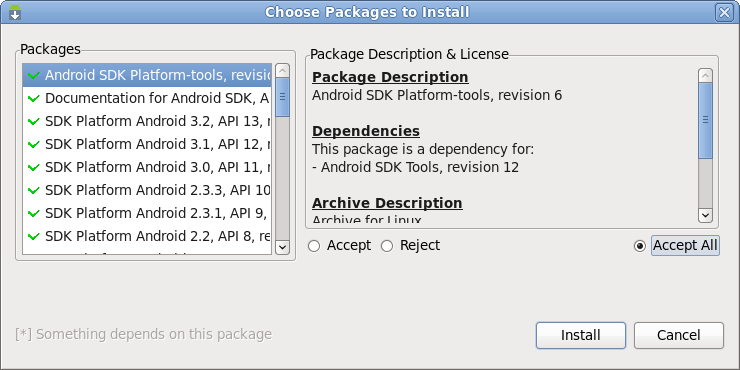This screenshot has width=740, height=370.
Task: Click green checkmark beside SDK Platform Android 2.2
Action: point(34,236)
